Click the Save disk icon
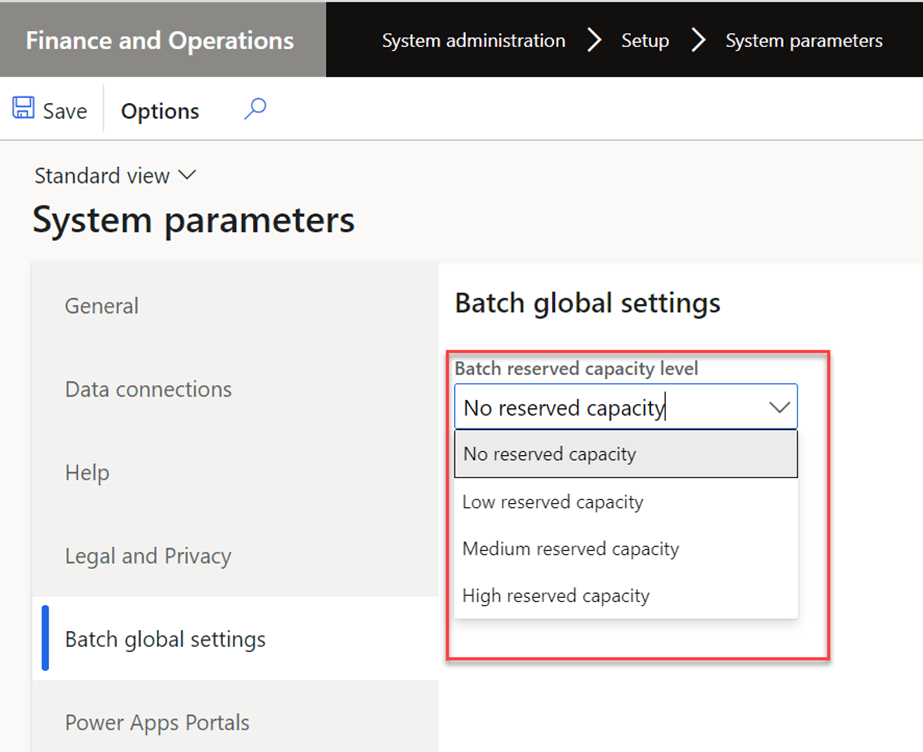 pyautogui.click(x=23, y=109)
